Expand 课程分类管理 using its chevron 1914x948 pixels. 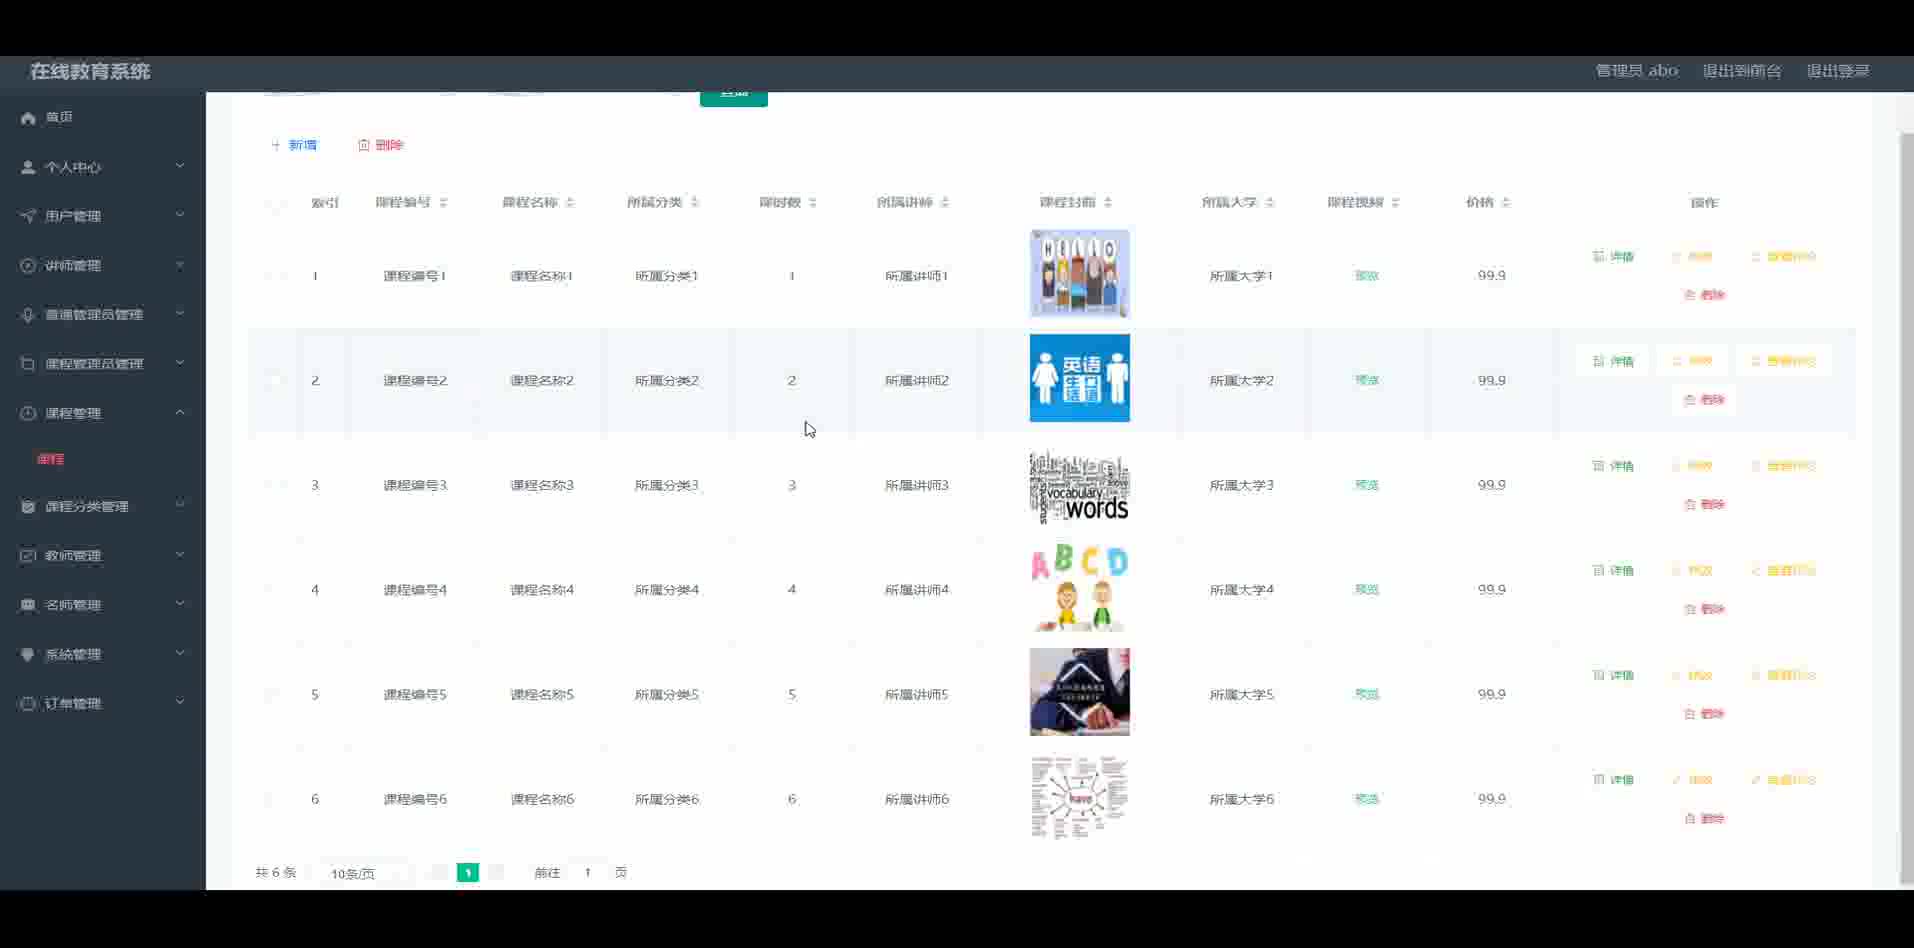(x=180, y=506)
